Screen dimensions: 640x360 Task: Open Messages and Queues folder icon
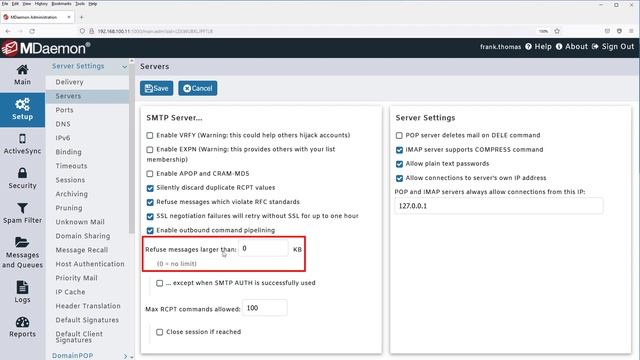click(x=22, y=242)
